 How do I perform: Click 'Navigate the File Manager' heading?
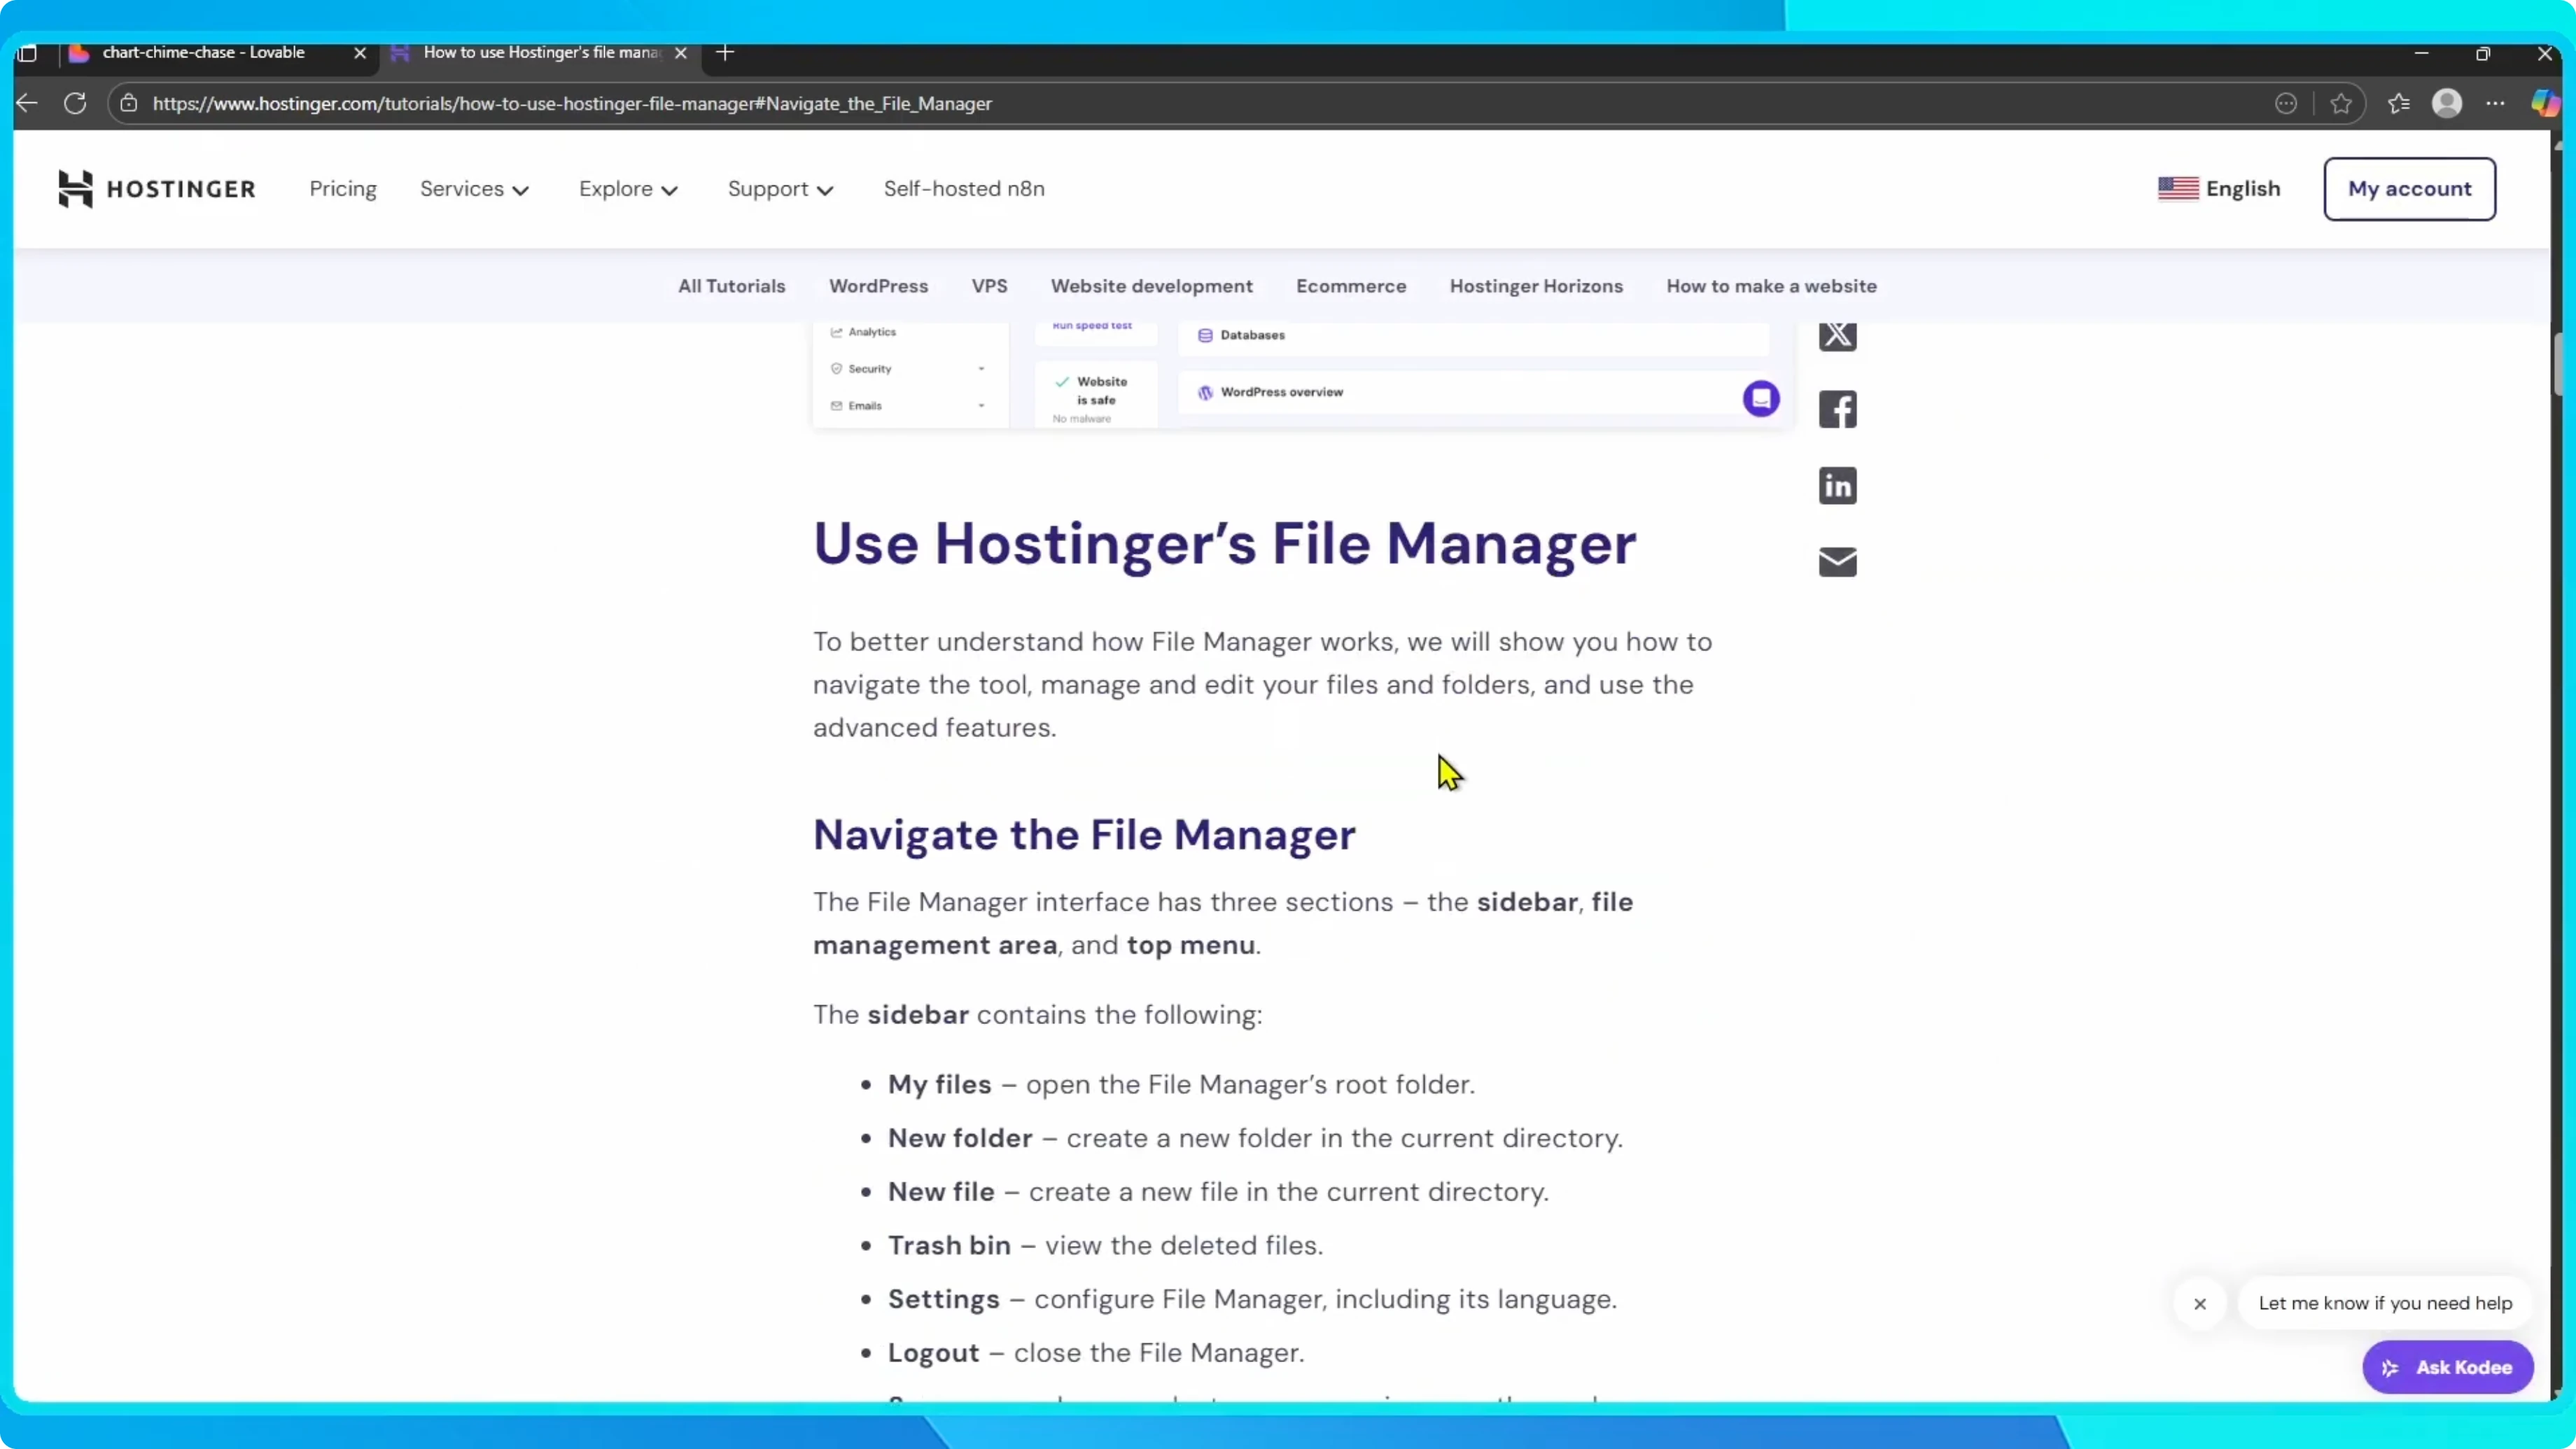[x=1084, y=835]
